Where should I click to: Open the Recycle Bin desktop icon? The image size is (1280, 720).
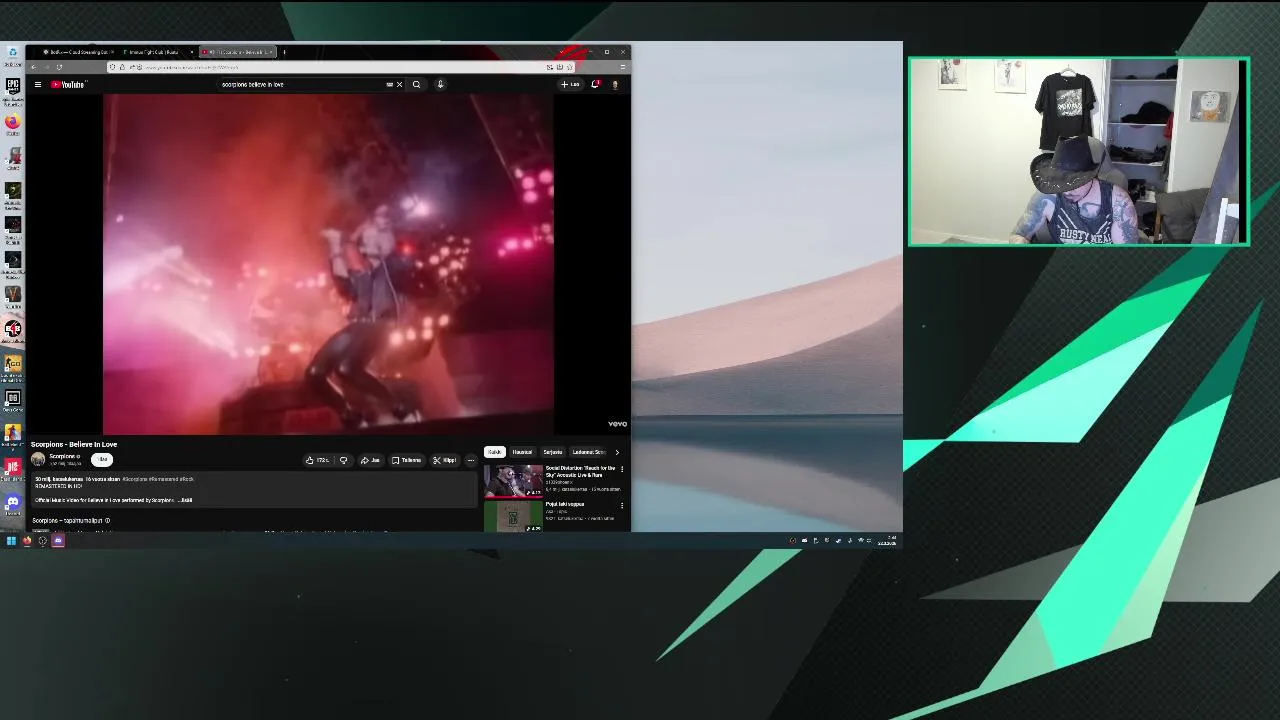click(x=12, y=56)
